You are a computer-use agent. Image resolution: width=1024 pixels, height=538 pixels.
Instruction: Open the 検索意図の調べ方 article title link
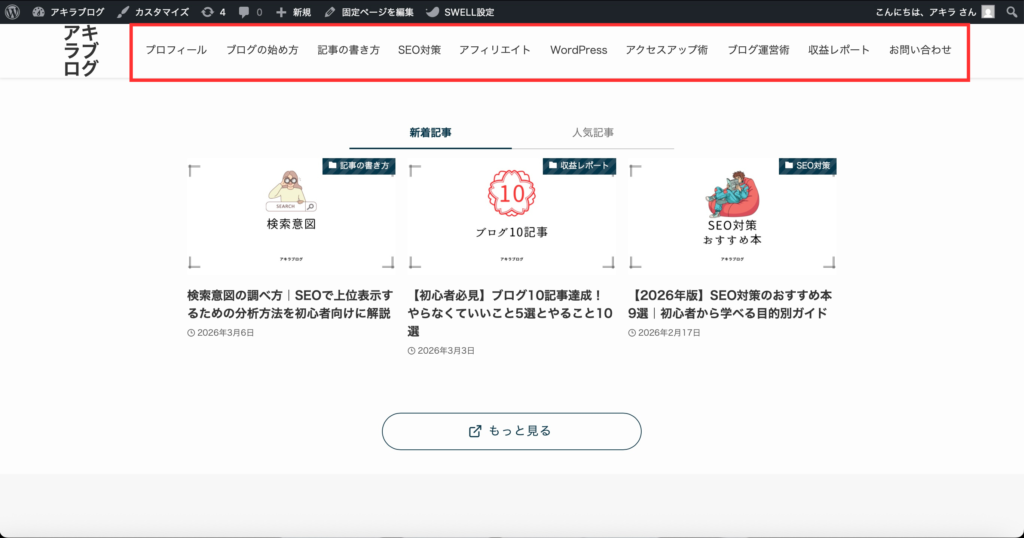289,305
